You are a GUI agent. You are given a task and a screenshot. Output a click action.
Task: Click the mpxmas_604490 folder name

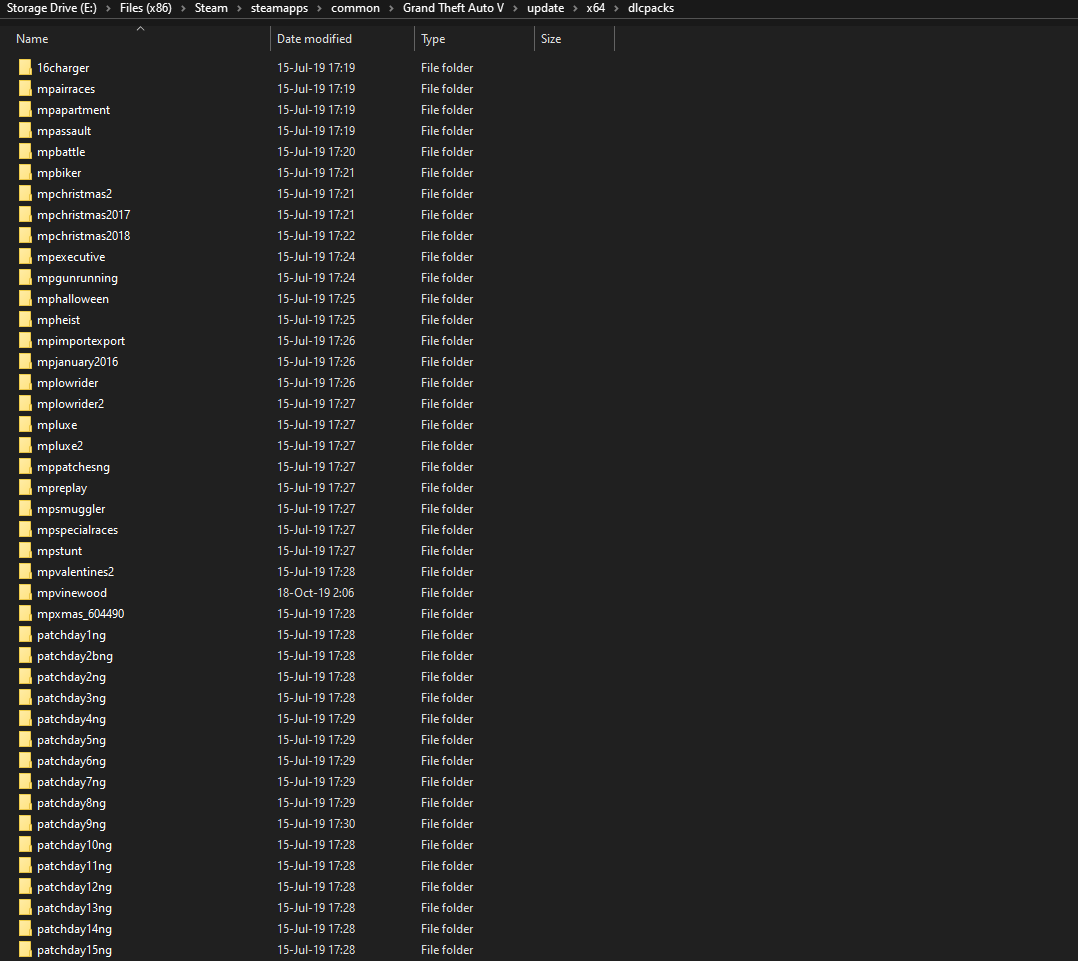(x=80, y=614)
